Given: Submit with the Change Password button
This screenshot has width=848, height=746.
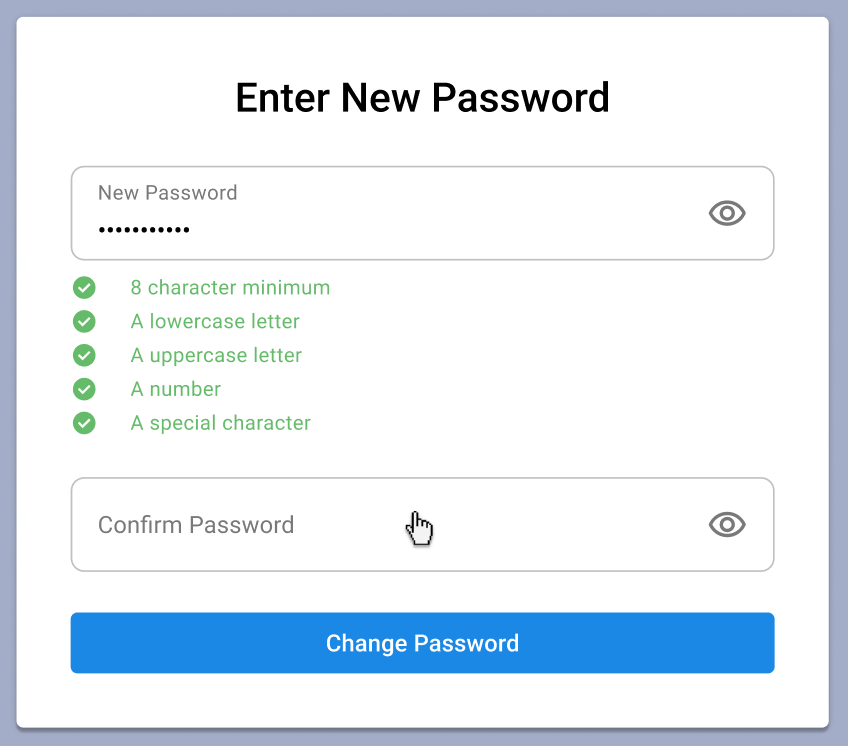Looking at the screenshot, I should point(422,643).
